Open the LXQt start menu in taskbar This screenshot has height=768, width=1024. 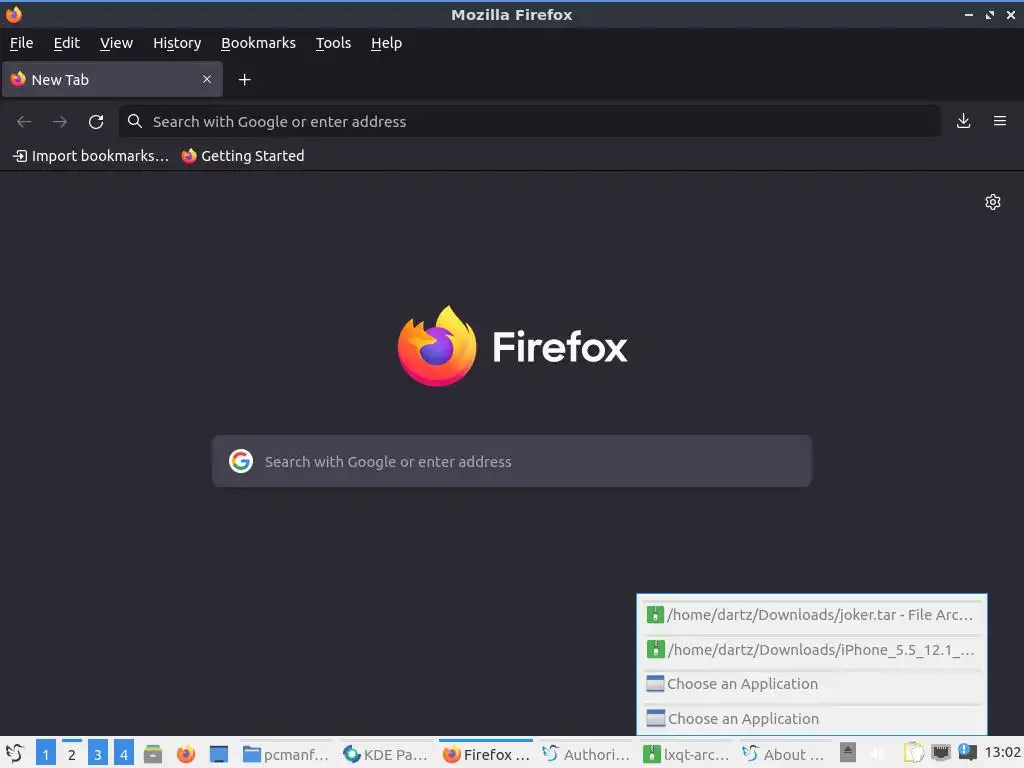tap(15, 754)
